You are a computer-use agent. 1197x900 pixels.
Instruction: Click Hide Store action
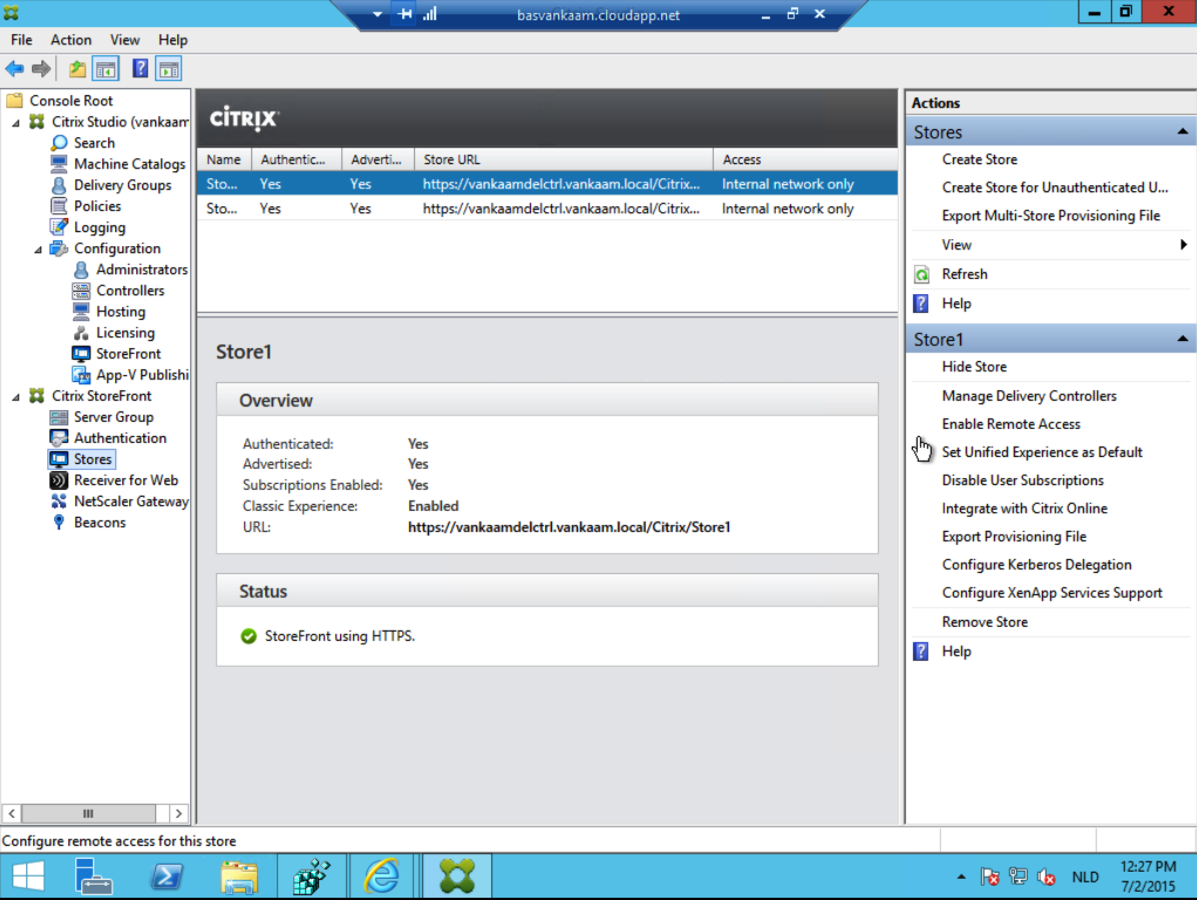coord(974,367)
